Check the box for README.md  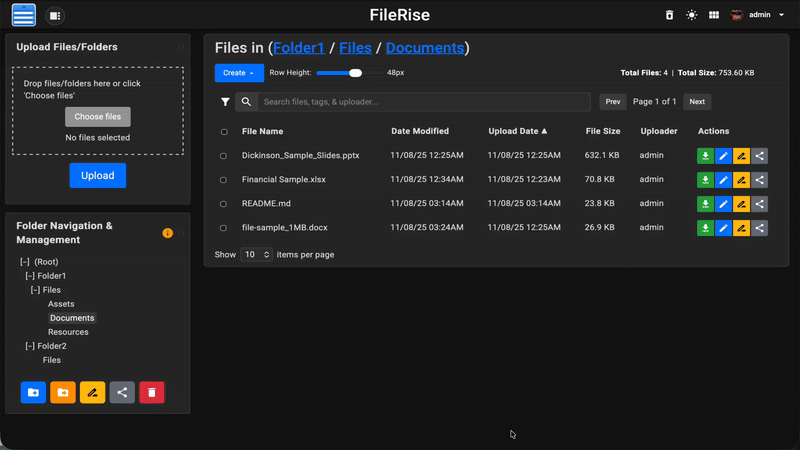(223, 204)
